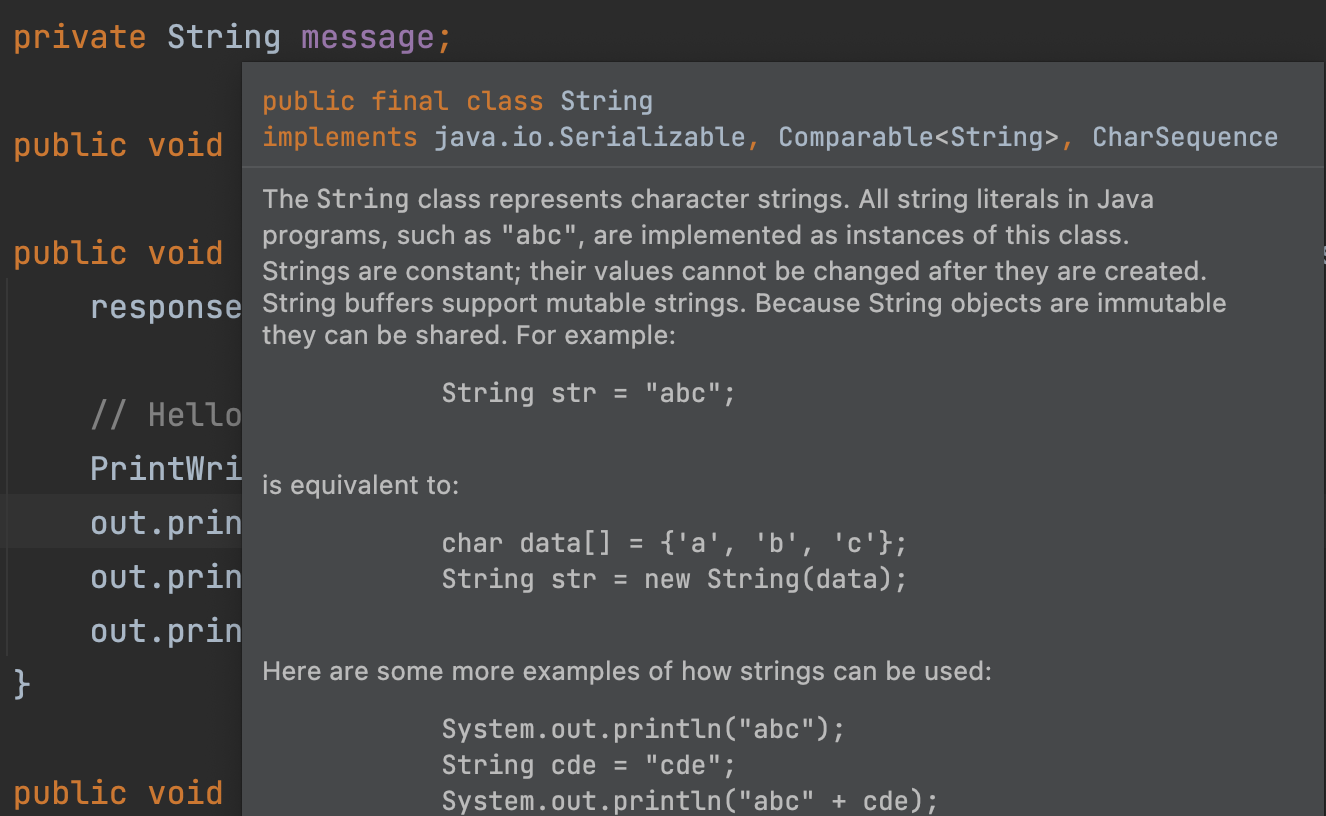Click the PrintWri code line
This screenshot has width=1326, height=816.
coord(165,468)
